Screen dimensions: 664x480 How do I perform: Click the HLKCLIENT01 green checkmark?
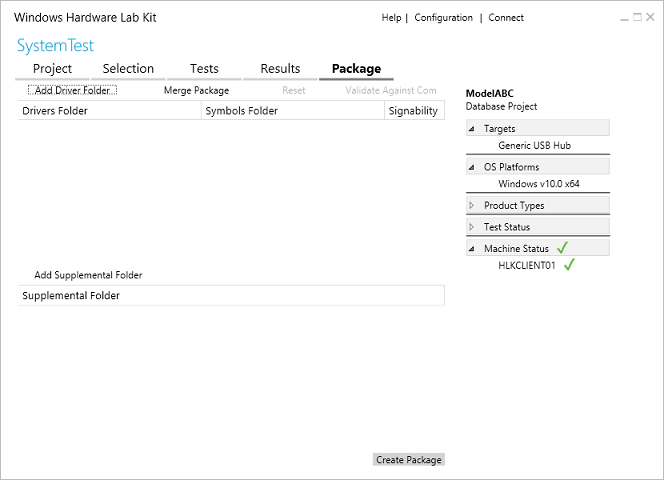pyautogui.click(x=569, y=265)
